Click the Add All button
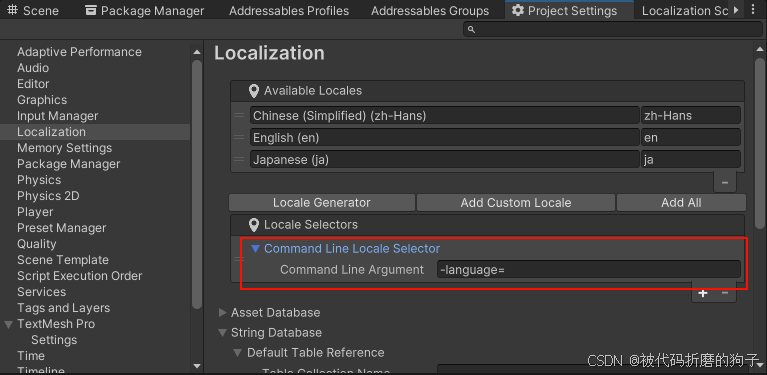767x375 pixels. click(681, 203)
